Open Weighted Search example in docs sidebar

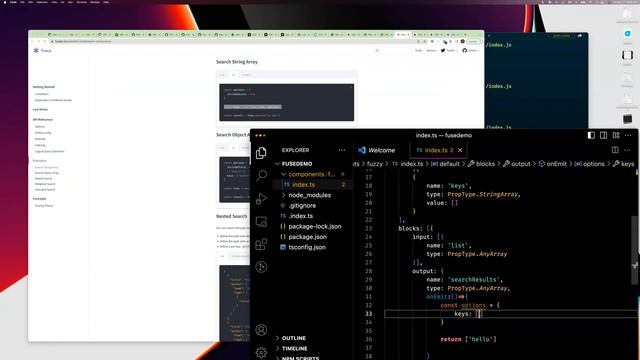[45, 184]
